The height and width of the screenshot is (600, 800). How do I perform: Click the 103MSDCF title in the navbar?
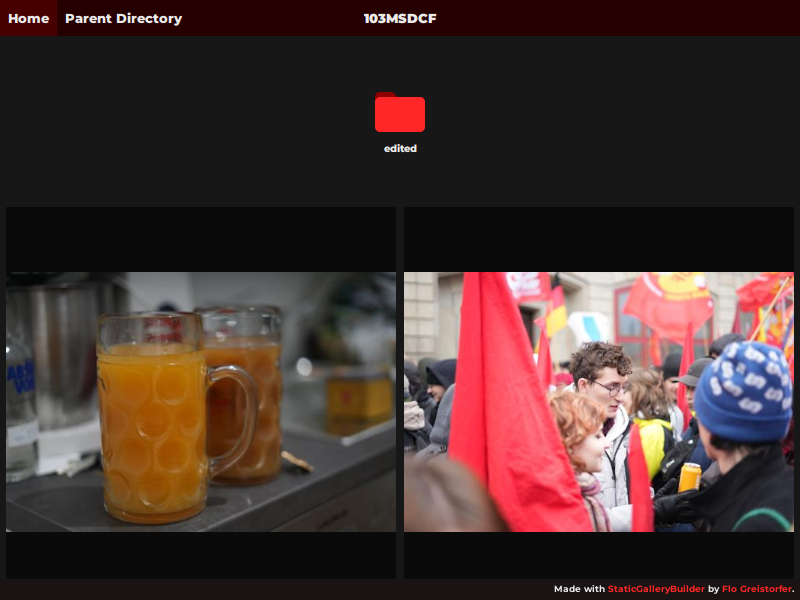click(x=400, y=18)
